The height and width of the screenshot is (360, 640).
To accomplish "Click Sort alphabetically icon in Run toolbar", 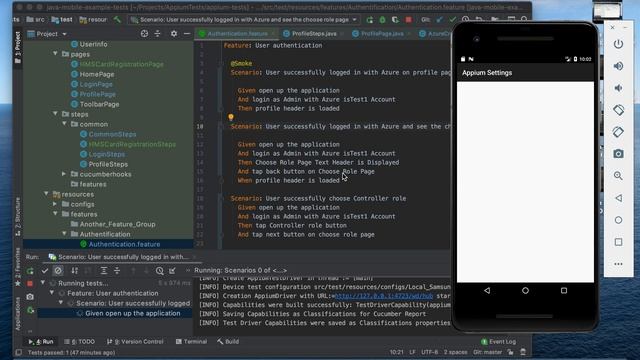I will [x=74, y=271].
